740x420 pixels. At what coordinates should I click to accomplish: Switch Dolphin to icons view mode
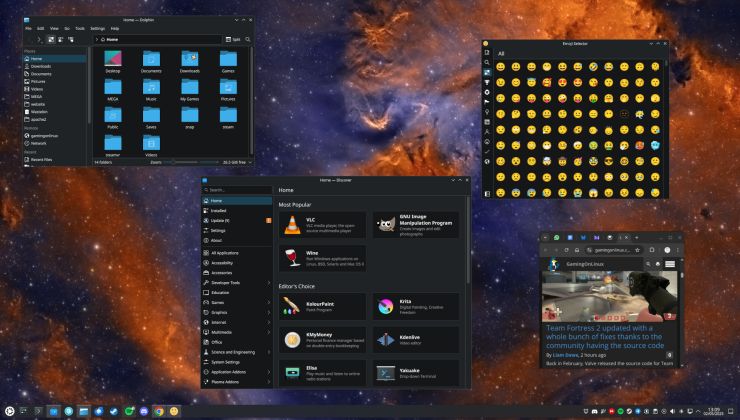coord(51,39)
